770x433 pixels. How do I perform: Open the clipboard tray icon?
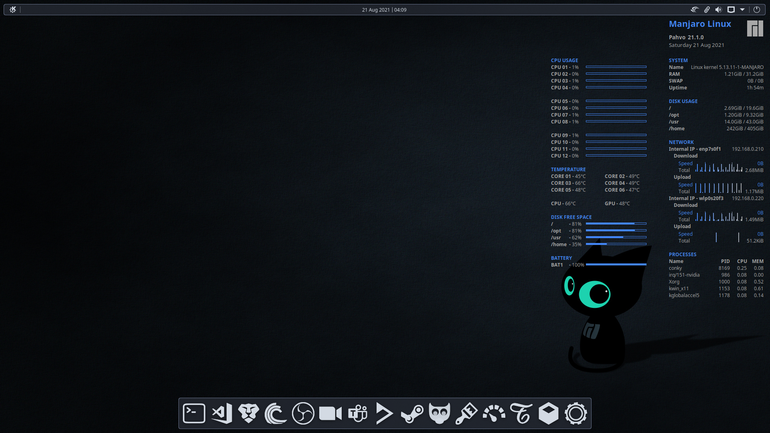tap(707, 9)
